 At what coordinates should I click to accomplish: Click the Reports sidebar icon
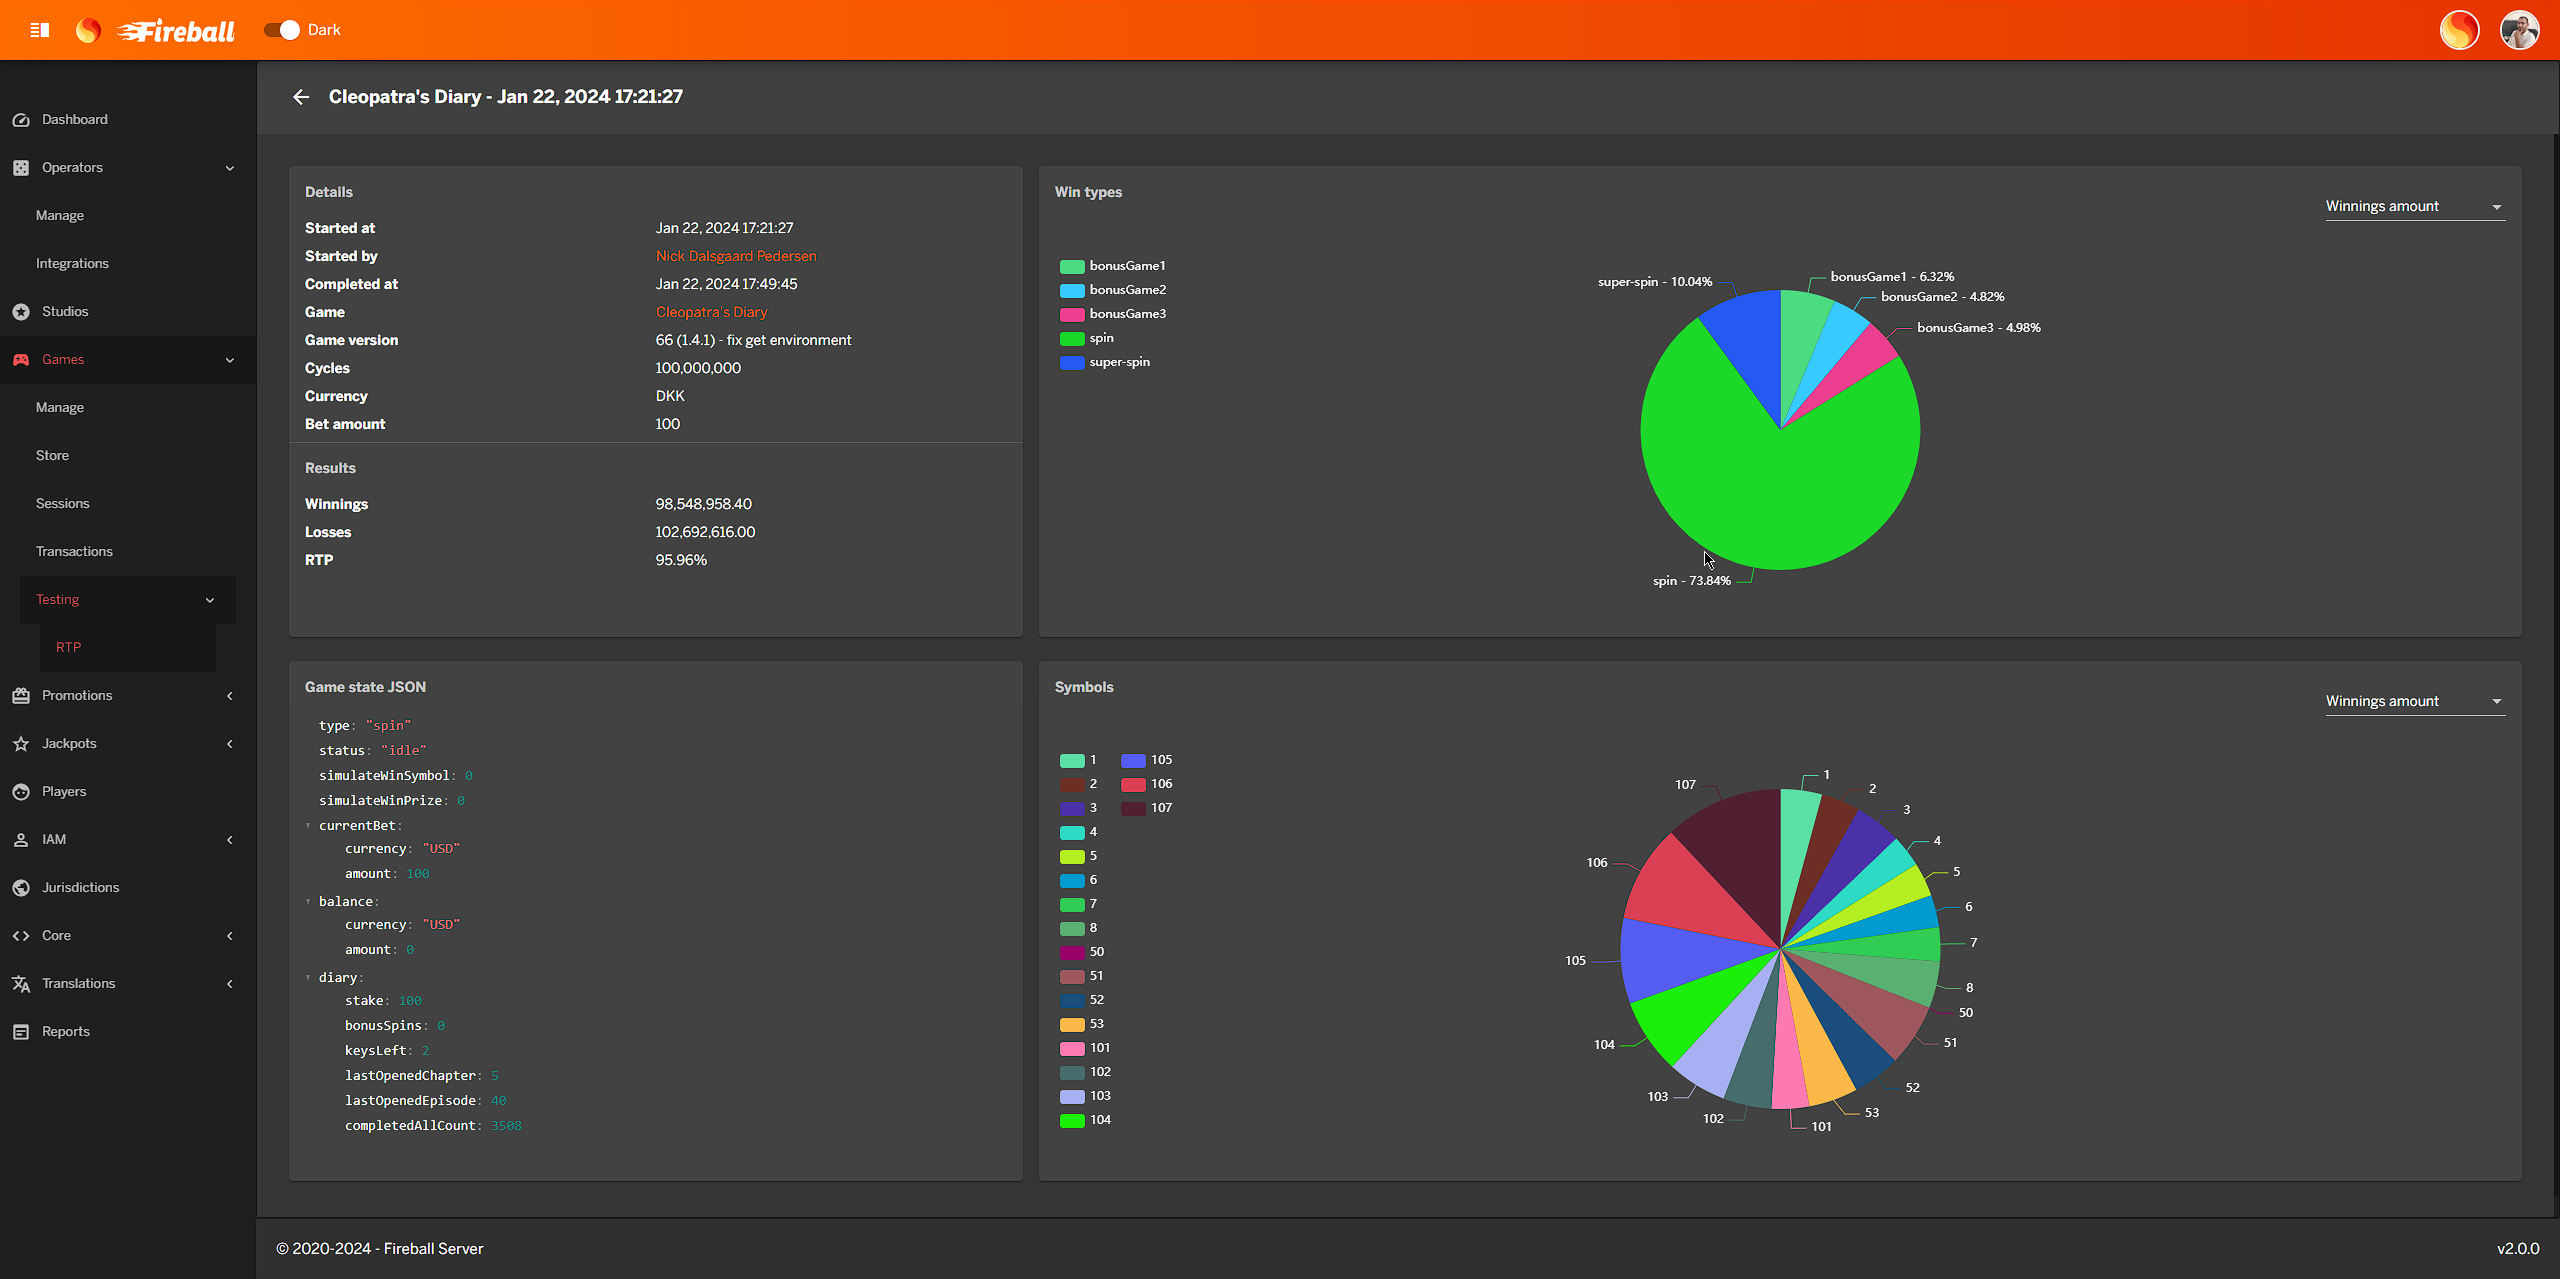tap(21, 1032)
